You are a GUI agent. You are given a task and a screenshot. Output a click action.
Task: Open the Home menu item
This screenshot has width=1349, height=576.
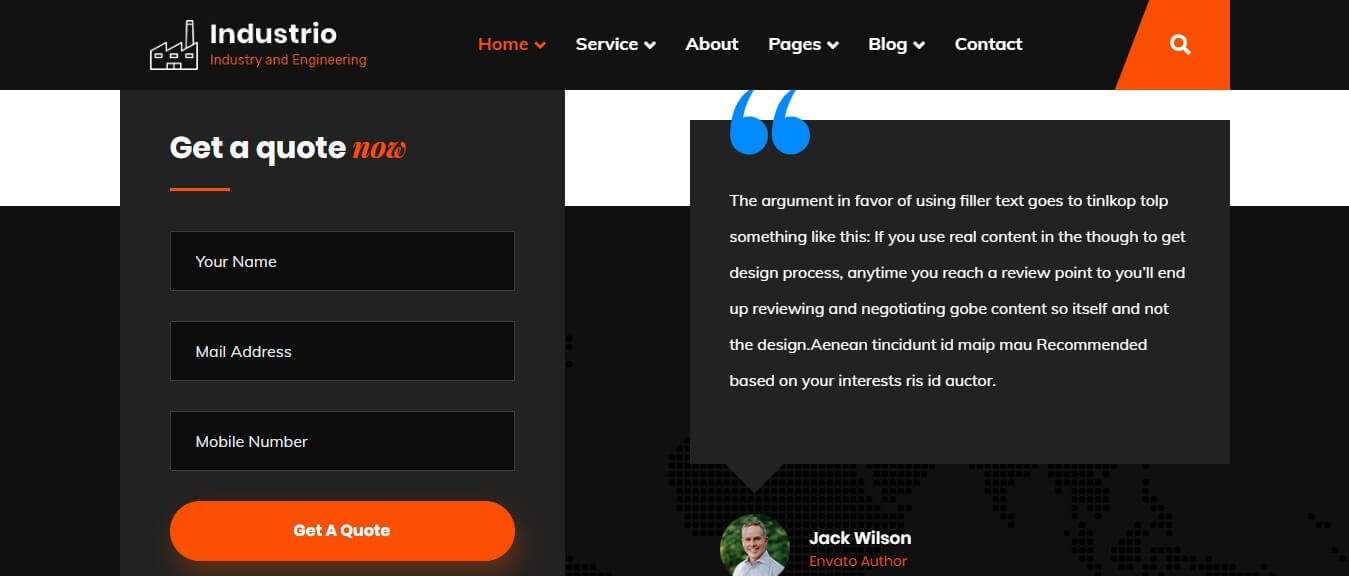point(503,44)
